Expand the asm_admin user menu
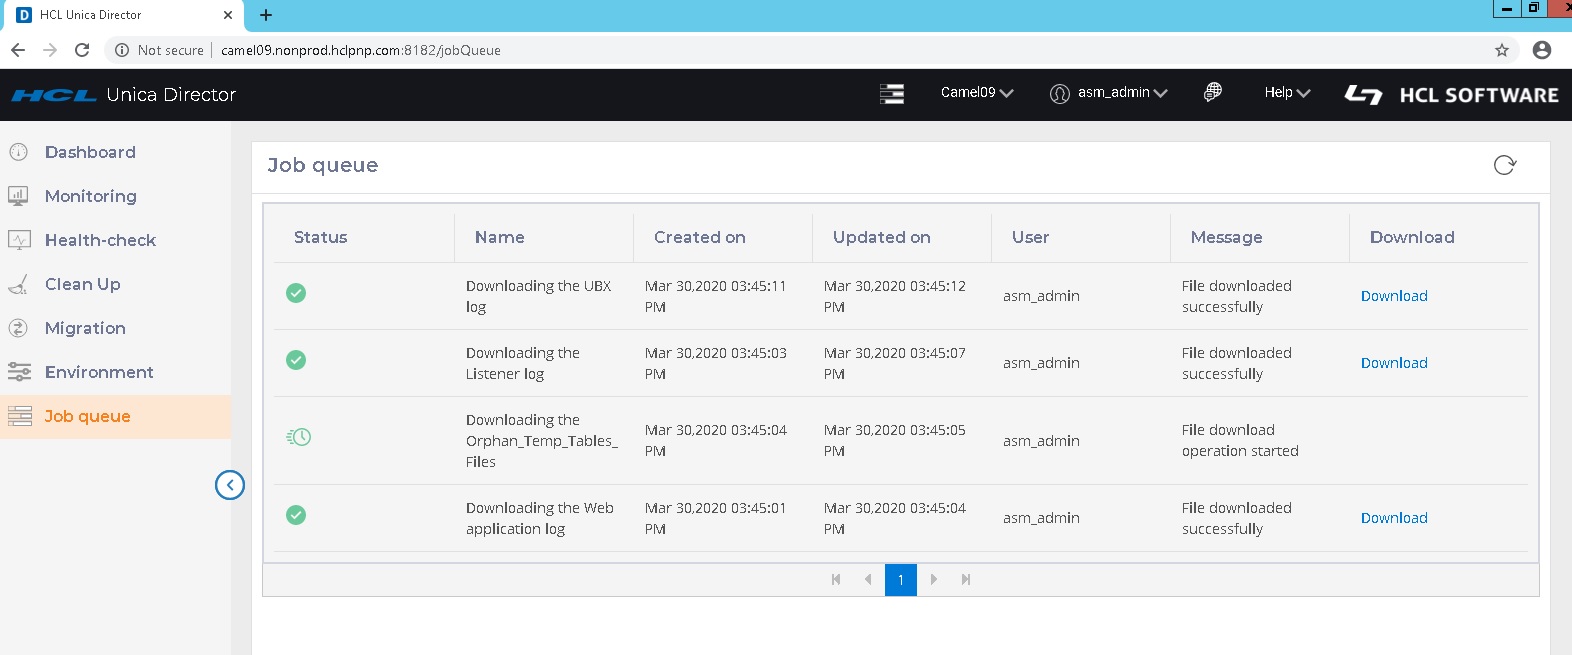 (x=1109, y=93)
